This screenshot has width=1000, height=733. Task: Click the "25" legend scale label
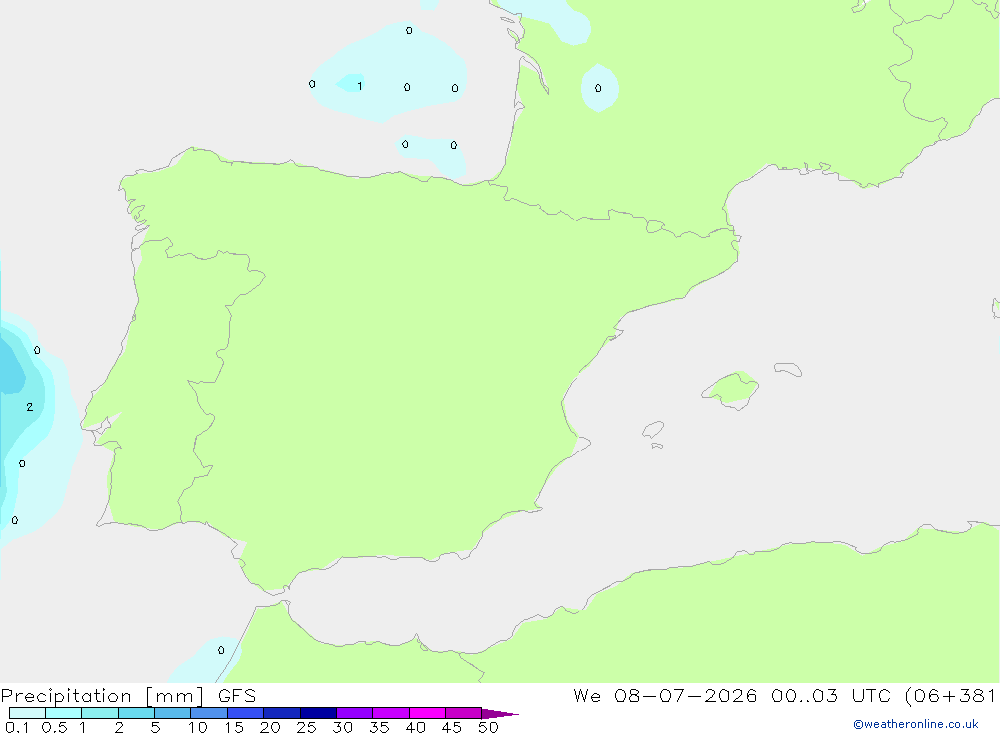(307, 727)
